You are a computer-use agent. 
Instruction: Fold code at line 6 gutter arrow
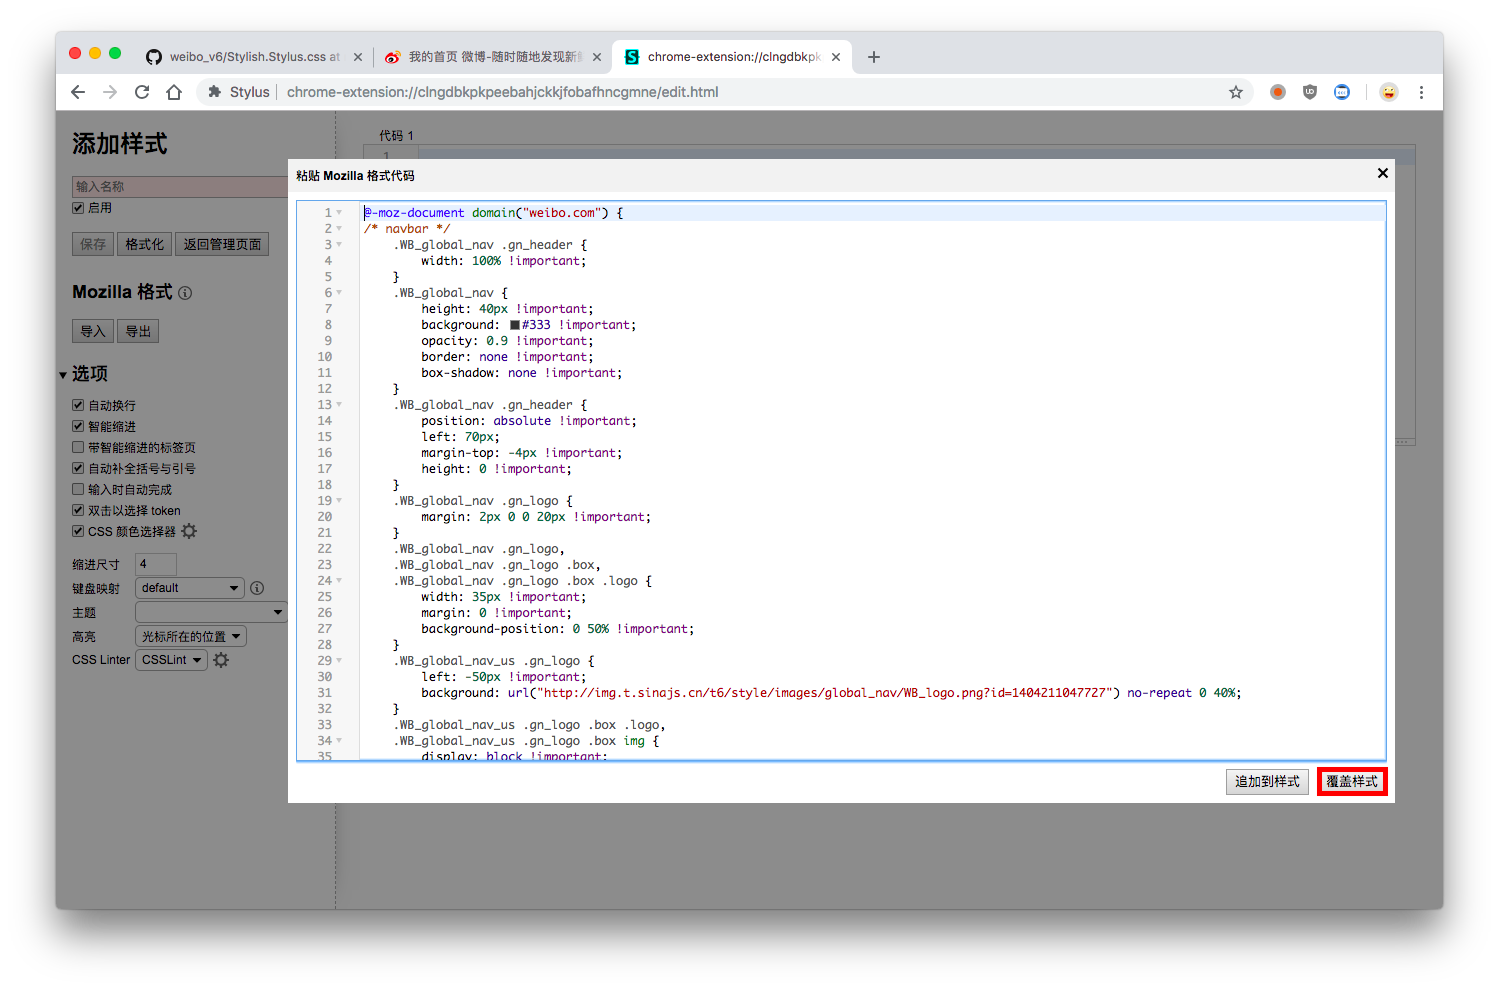coord(339,293)
